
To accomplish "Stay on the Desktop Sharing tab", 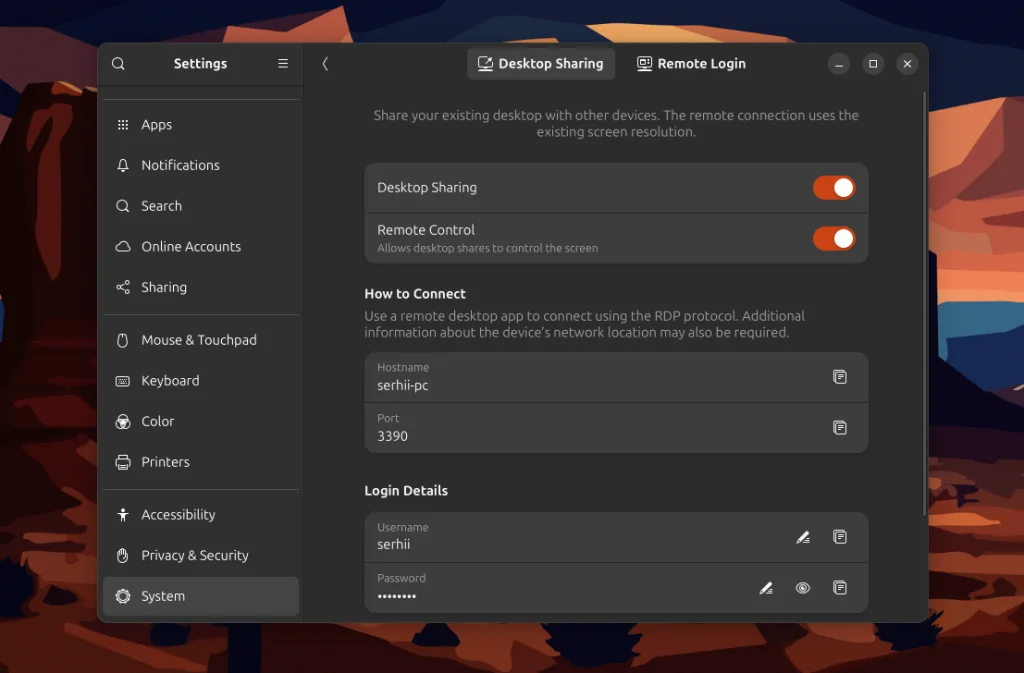I will click(x=541, y=63).
